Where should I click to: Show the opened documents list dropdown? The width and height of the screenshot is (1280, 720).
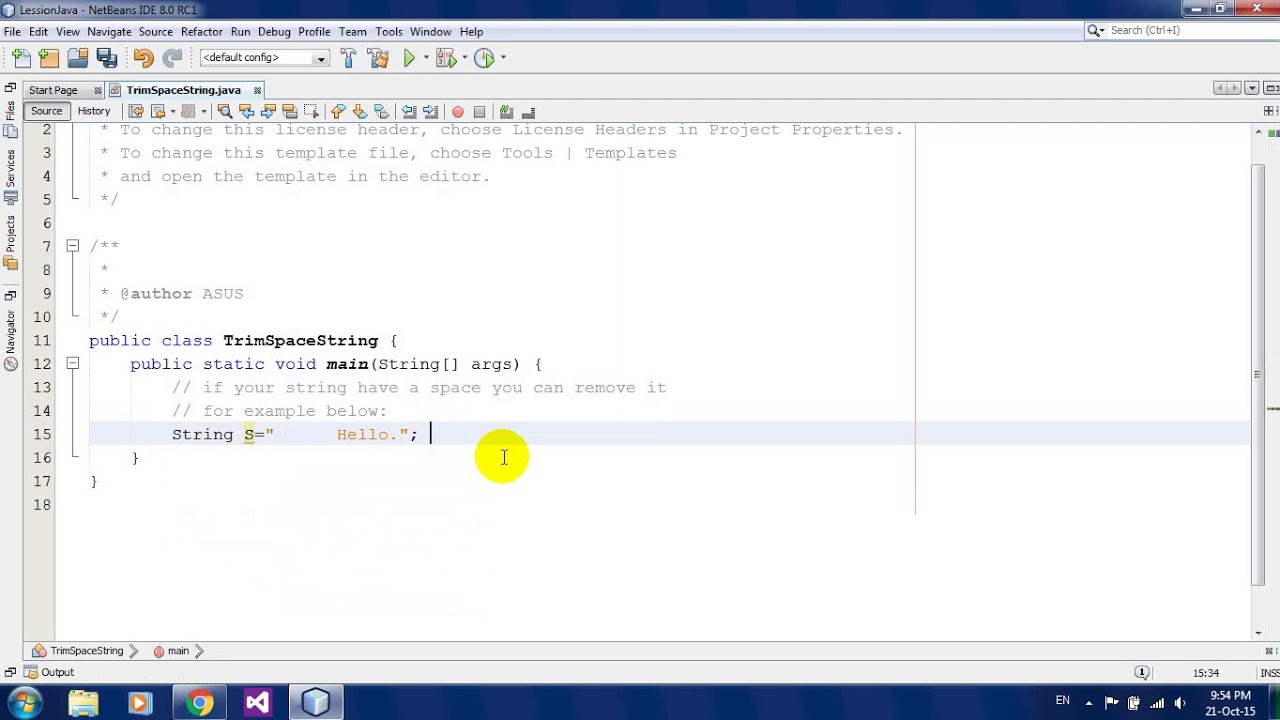coord(1252,89)
